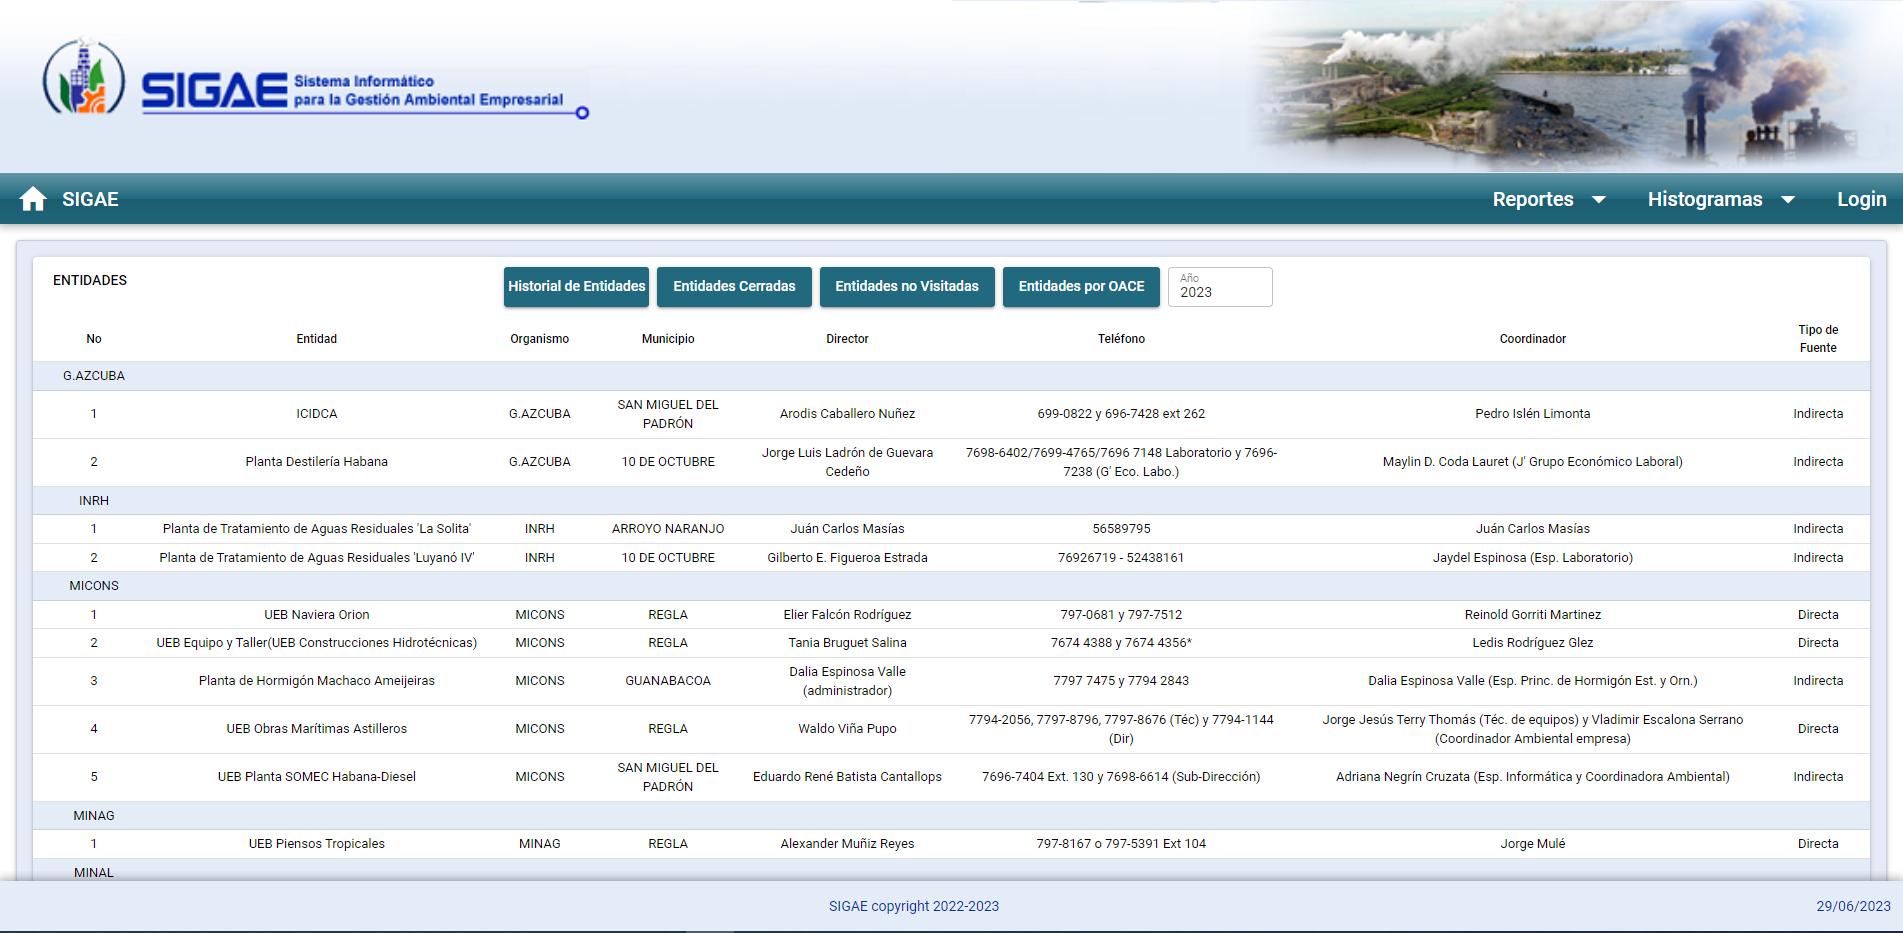
Task: Click the Coordinador column header
Action: click(1532, 339)
